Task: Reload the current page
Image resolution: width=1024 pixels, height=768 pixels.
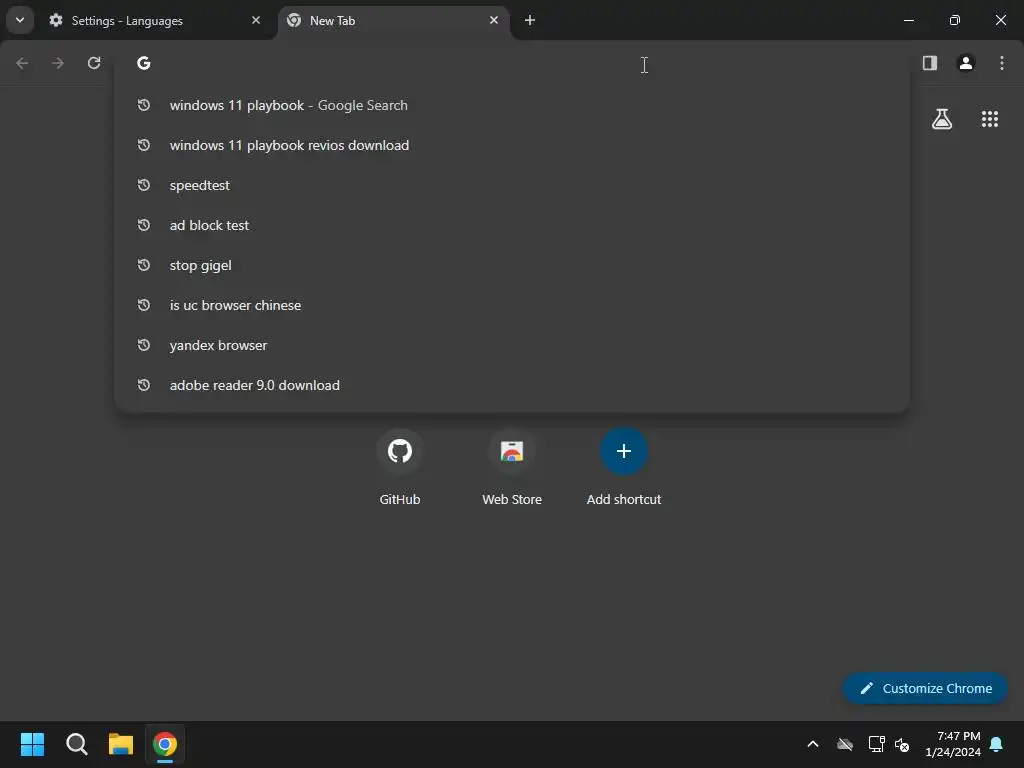Action: coord(94,63)
